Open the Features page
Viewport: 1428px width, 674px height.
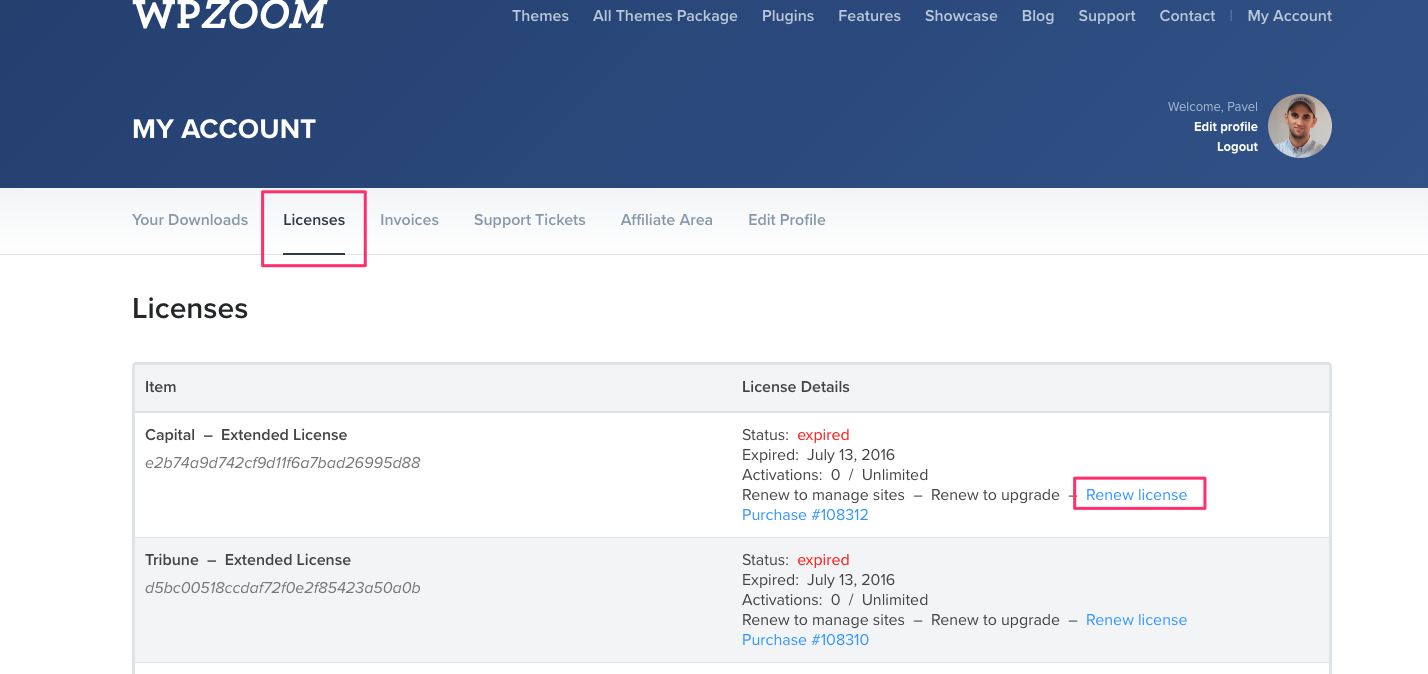(x=869, y=16)
